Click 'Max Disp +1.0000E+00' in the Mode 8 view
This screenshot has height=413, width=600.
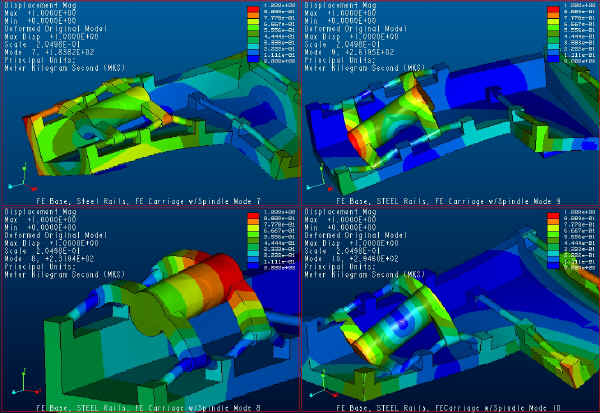coord(52,243)
